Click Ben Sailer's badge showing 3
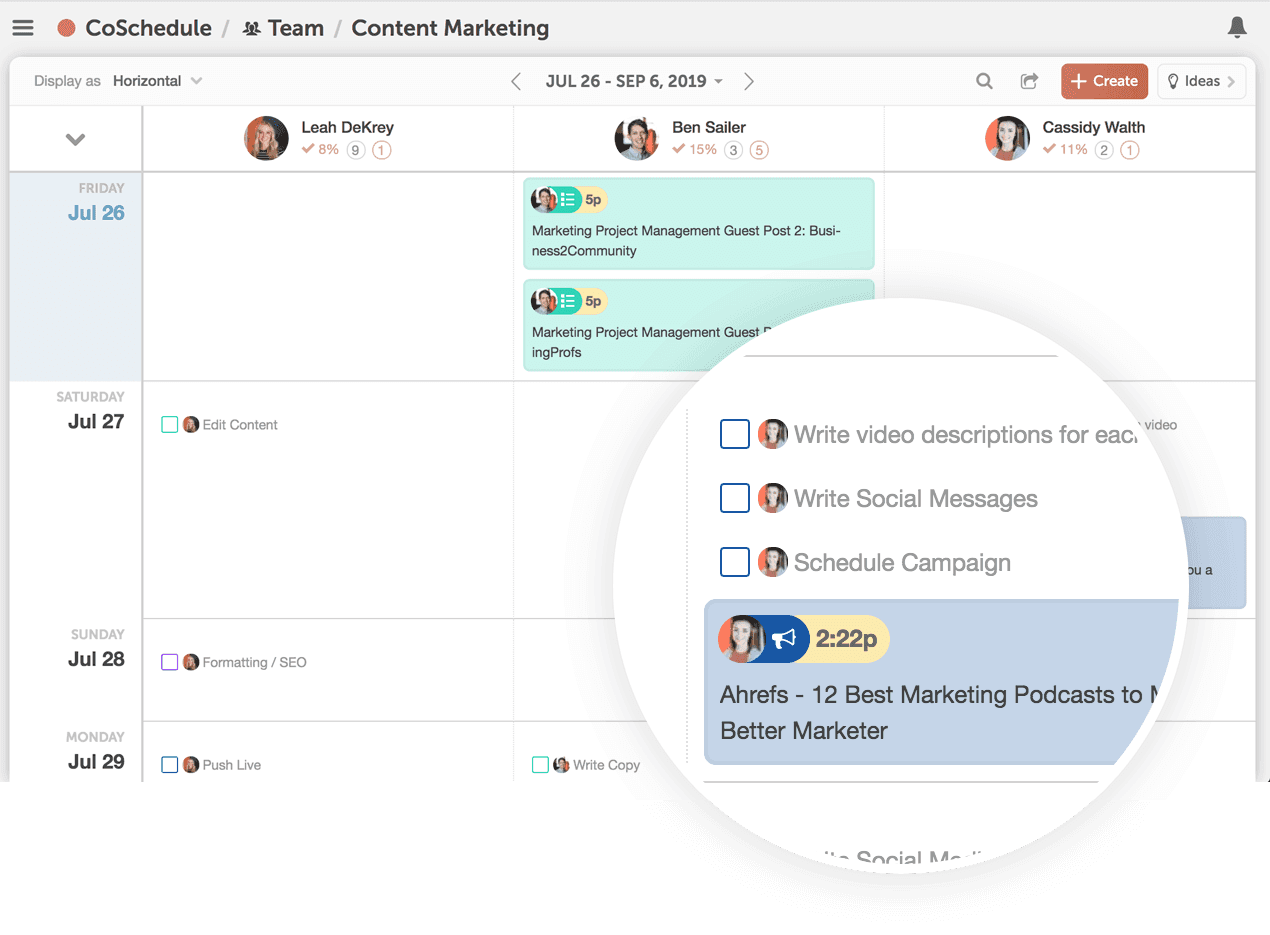1270x935 pixels. (734, 150)
